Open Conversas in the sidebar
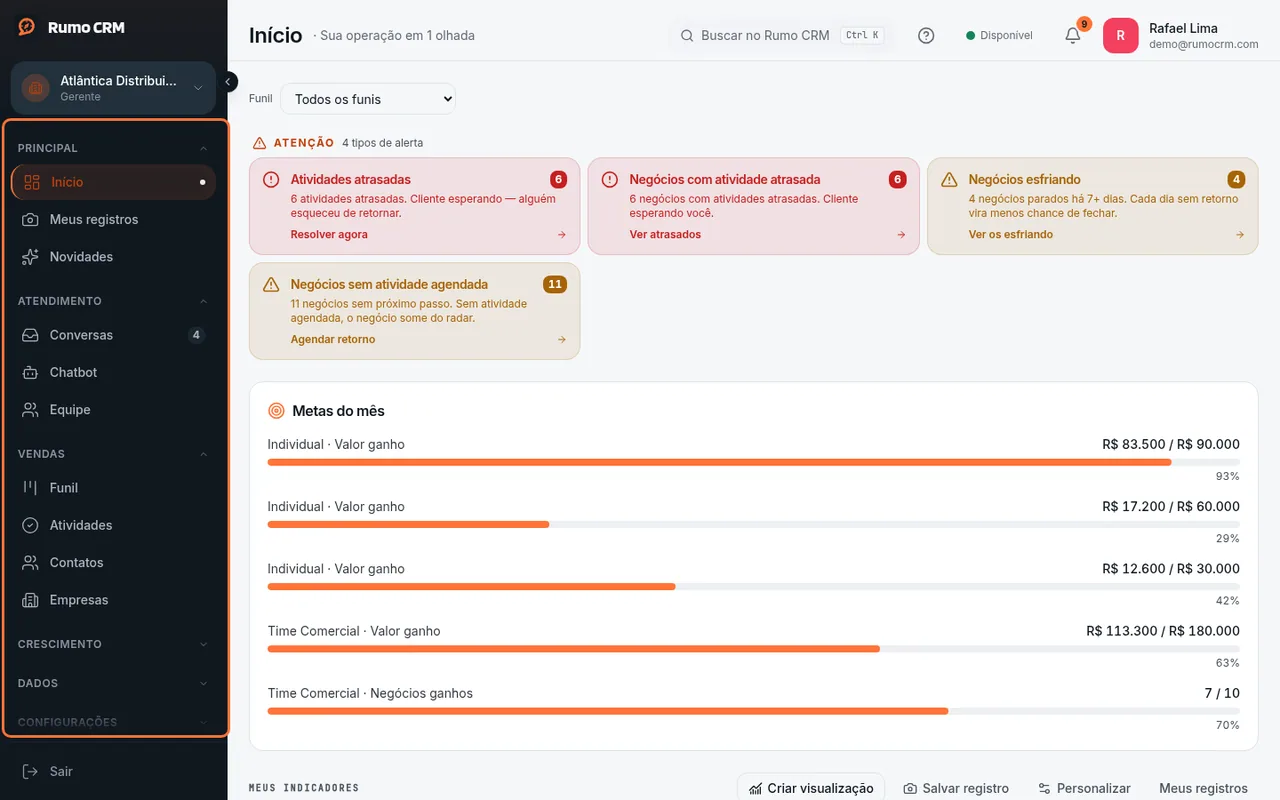 (113, 335)
